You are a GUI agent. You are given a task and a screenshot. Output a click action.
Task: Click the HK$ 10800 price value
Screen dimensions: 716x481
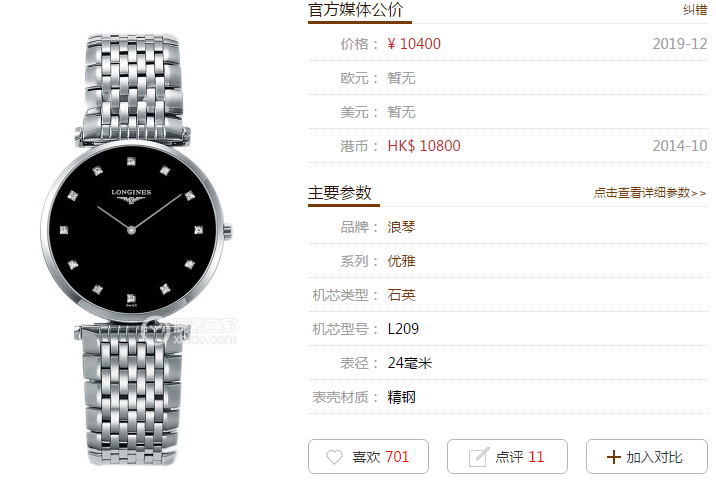(424, 146)
